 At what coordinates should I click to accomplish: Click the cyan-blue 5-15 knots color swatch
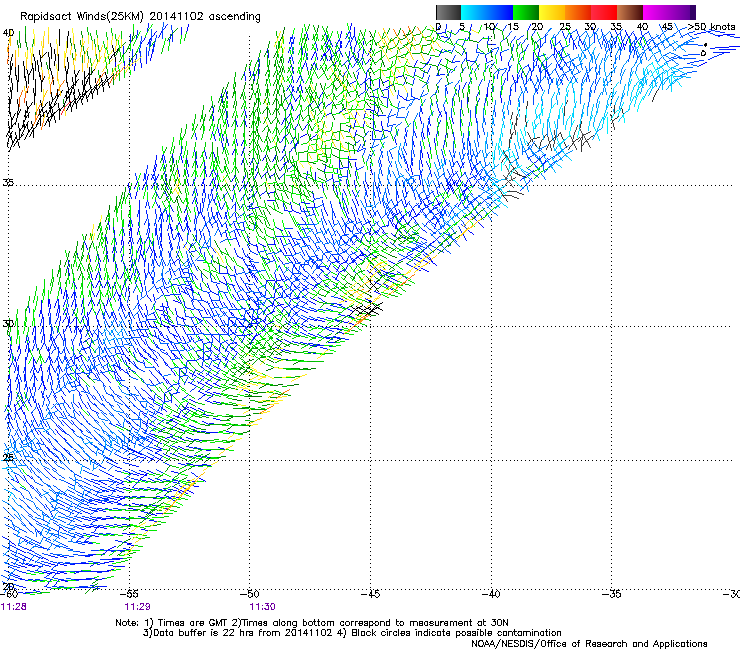pos(487,12)
